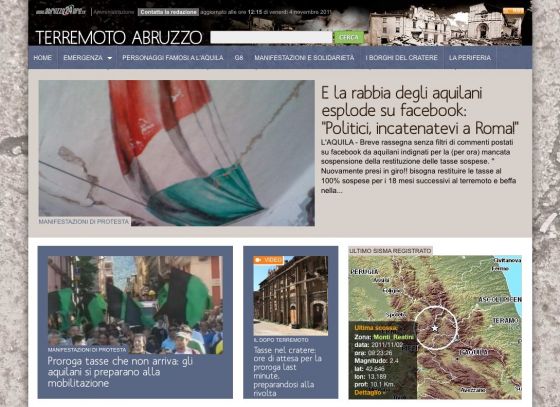Click ULTIMO SISMA REGISTRATO heading
Viewport: 560px width, 407px height.
pos(390,251)
